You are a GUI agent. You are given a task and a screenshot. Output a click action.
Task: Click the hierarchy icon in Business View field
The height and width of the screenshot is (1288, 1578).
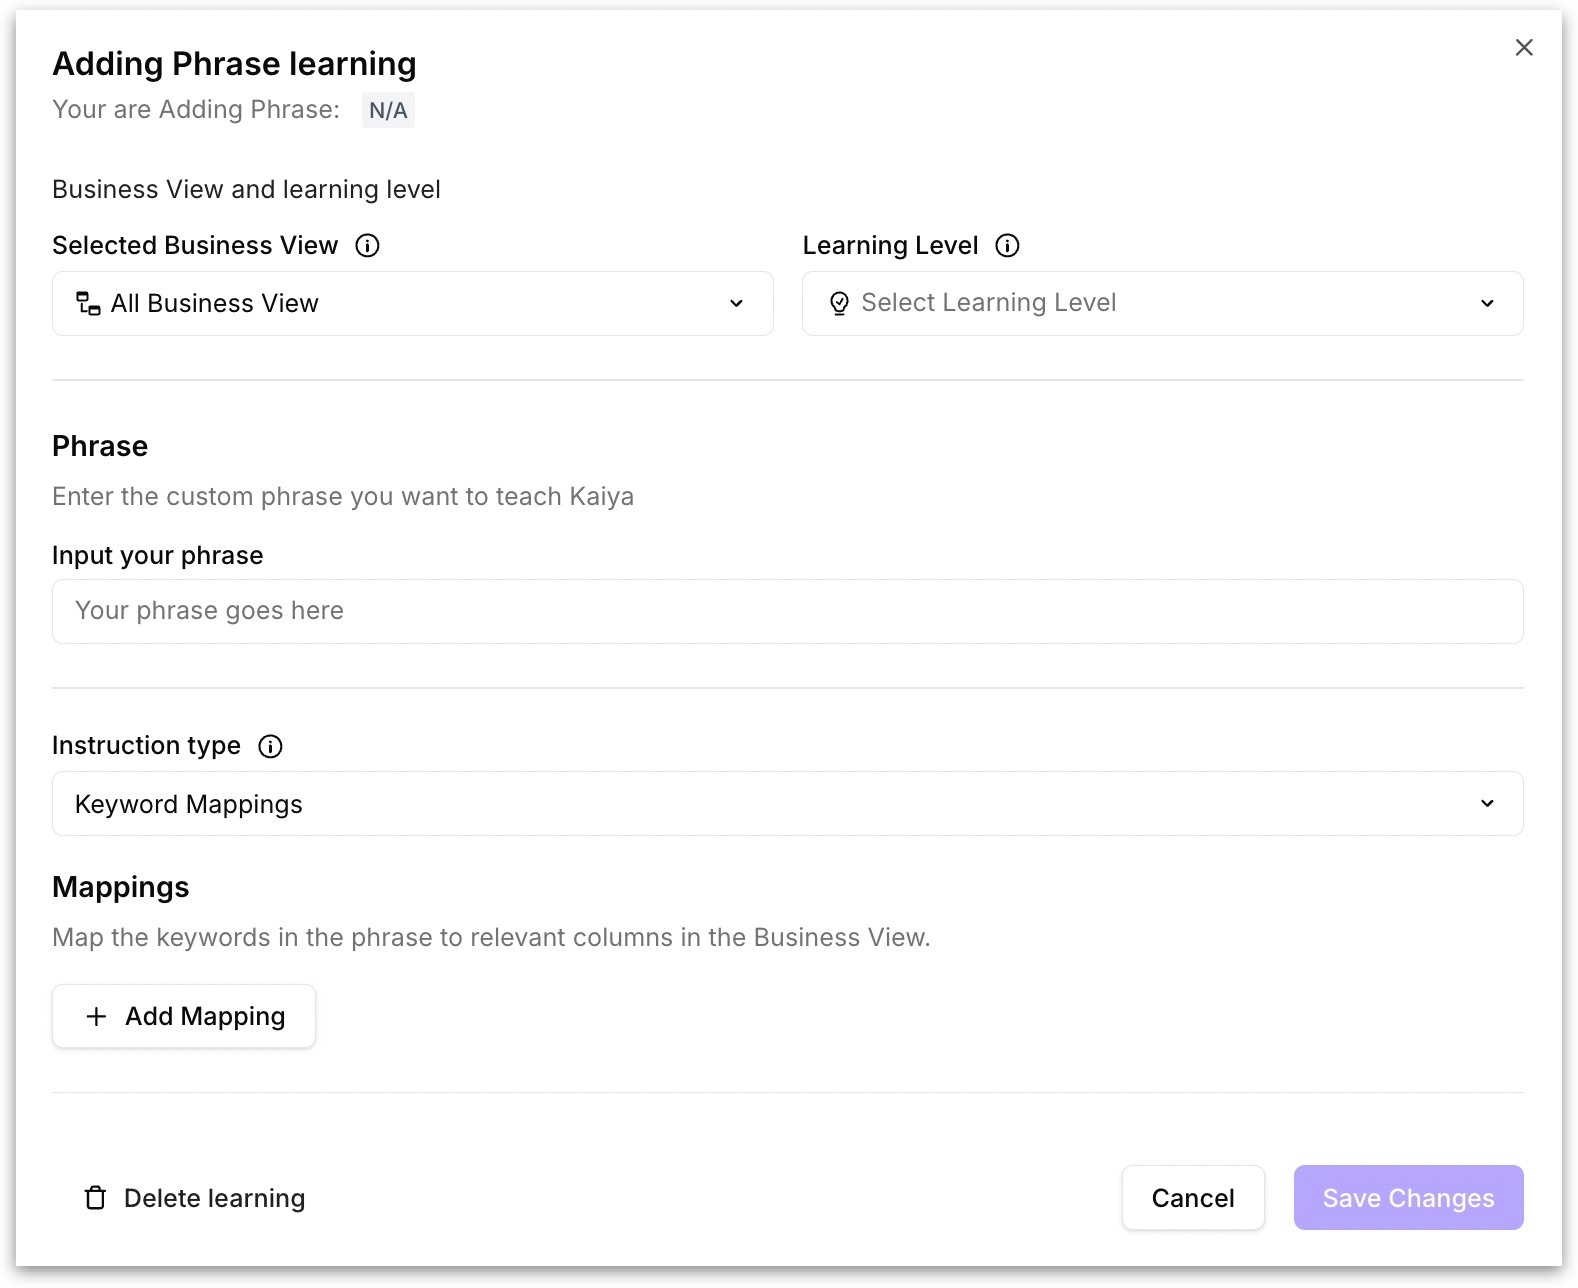[x=89, y=304]
